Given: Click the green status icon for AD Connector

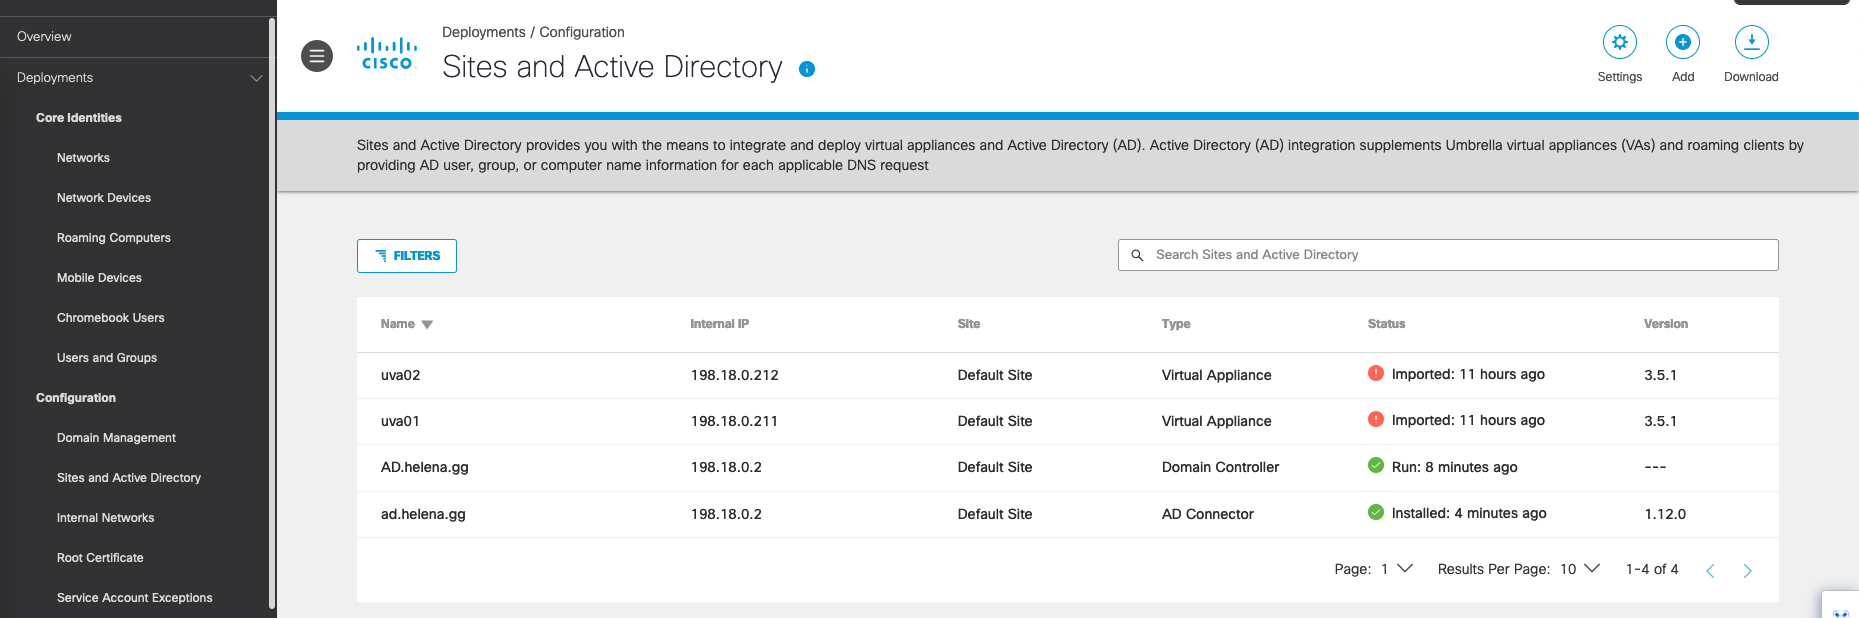Looking at the screenshot, I should 1376,513.
